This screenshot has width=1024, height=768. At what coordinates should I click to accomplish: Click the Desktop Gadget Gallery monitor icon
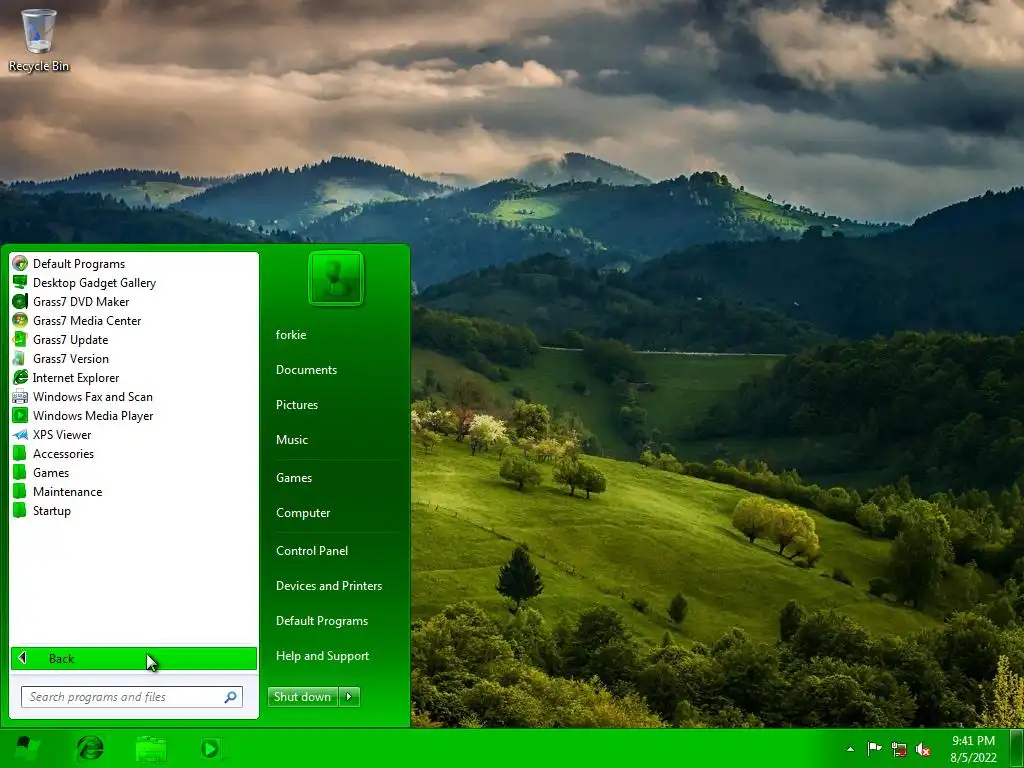pyautogui.click(x=20, y=282)
